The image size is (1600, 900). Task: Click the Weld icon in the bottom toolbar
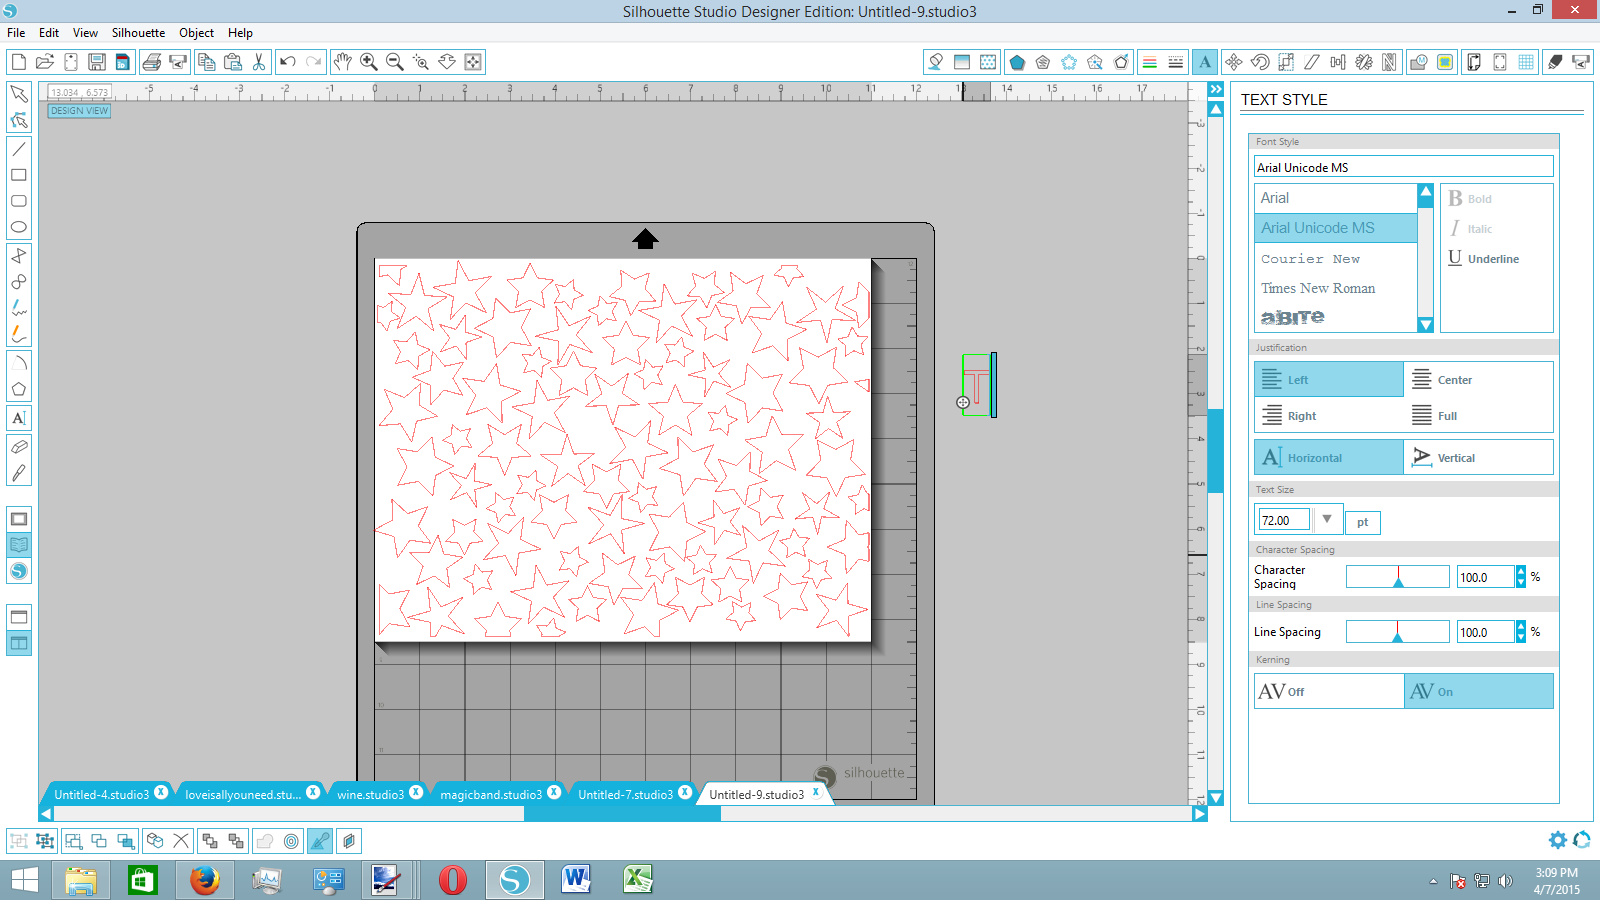(265, 841)
